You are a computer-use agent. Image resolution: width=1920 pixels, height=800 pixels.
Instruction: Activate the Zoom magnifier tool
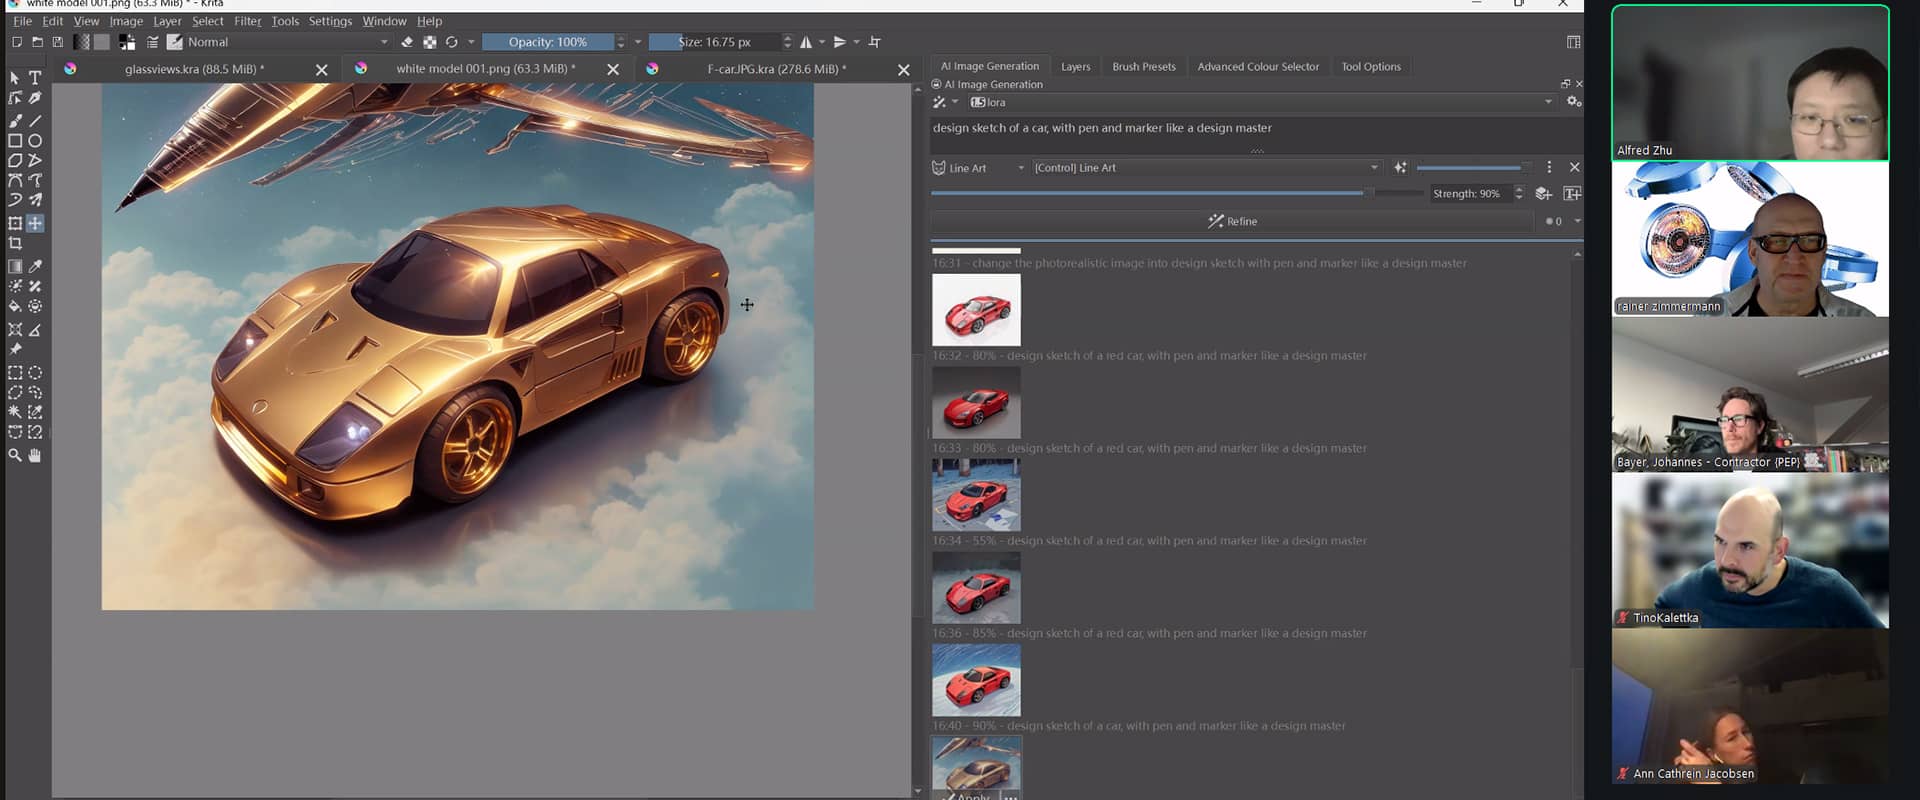point(15,456)
